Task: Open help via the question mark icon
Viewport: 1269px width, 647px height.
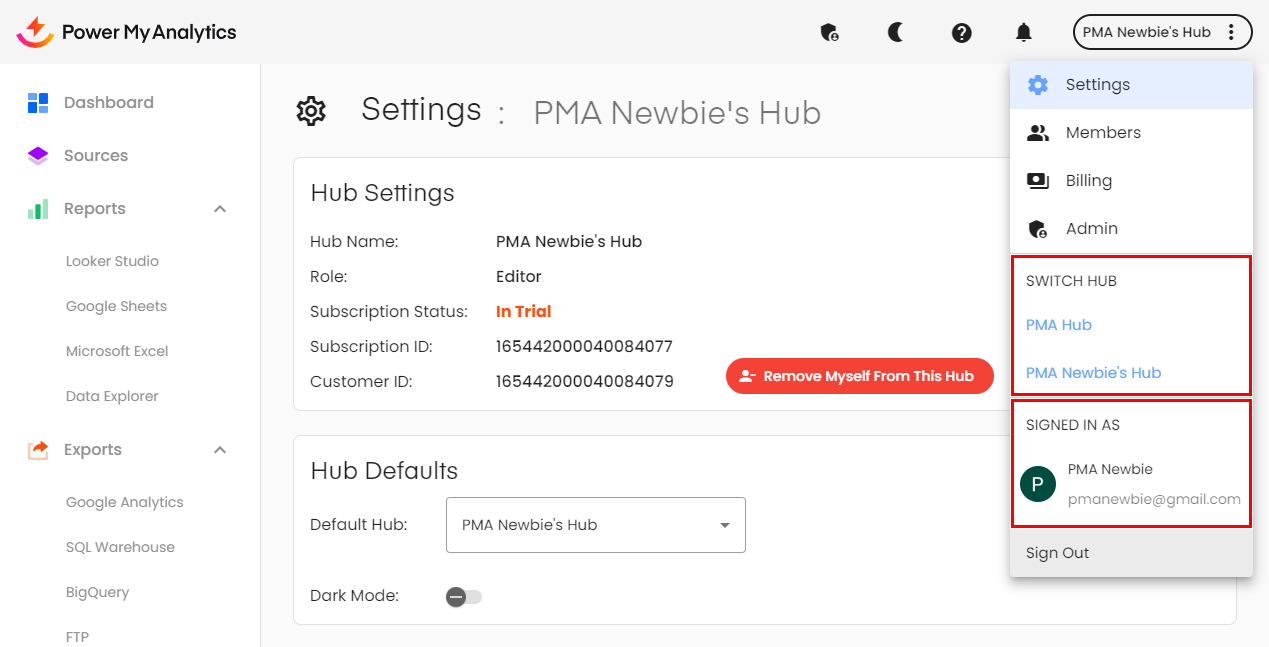Action: 961,33
